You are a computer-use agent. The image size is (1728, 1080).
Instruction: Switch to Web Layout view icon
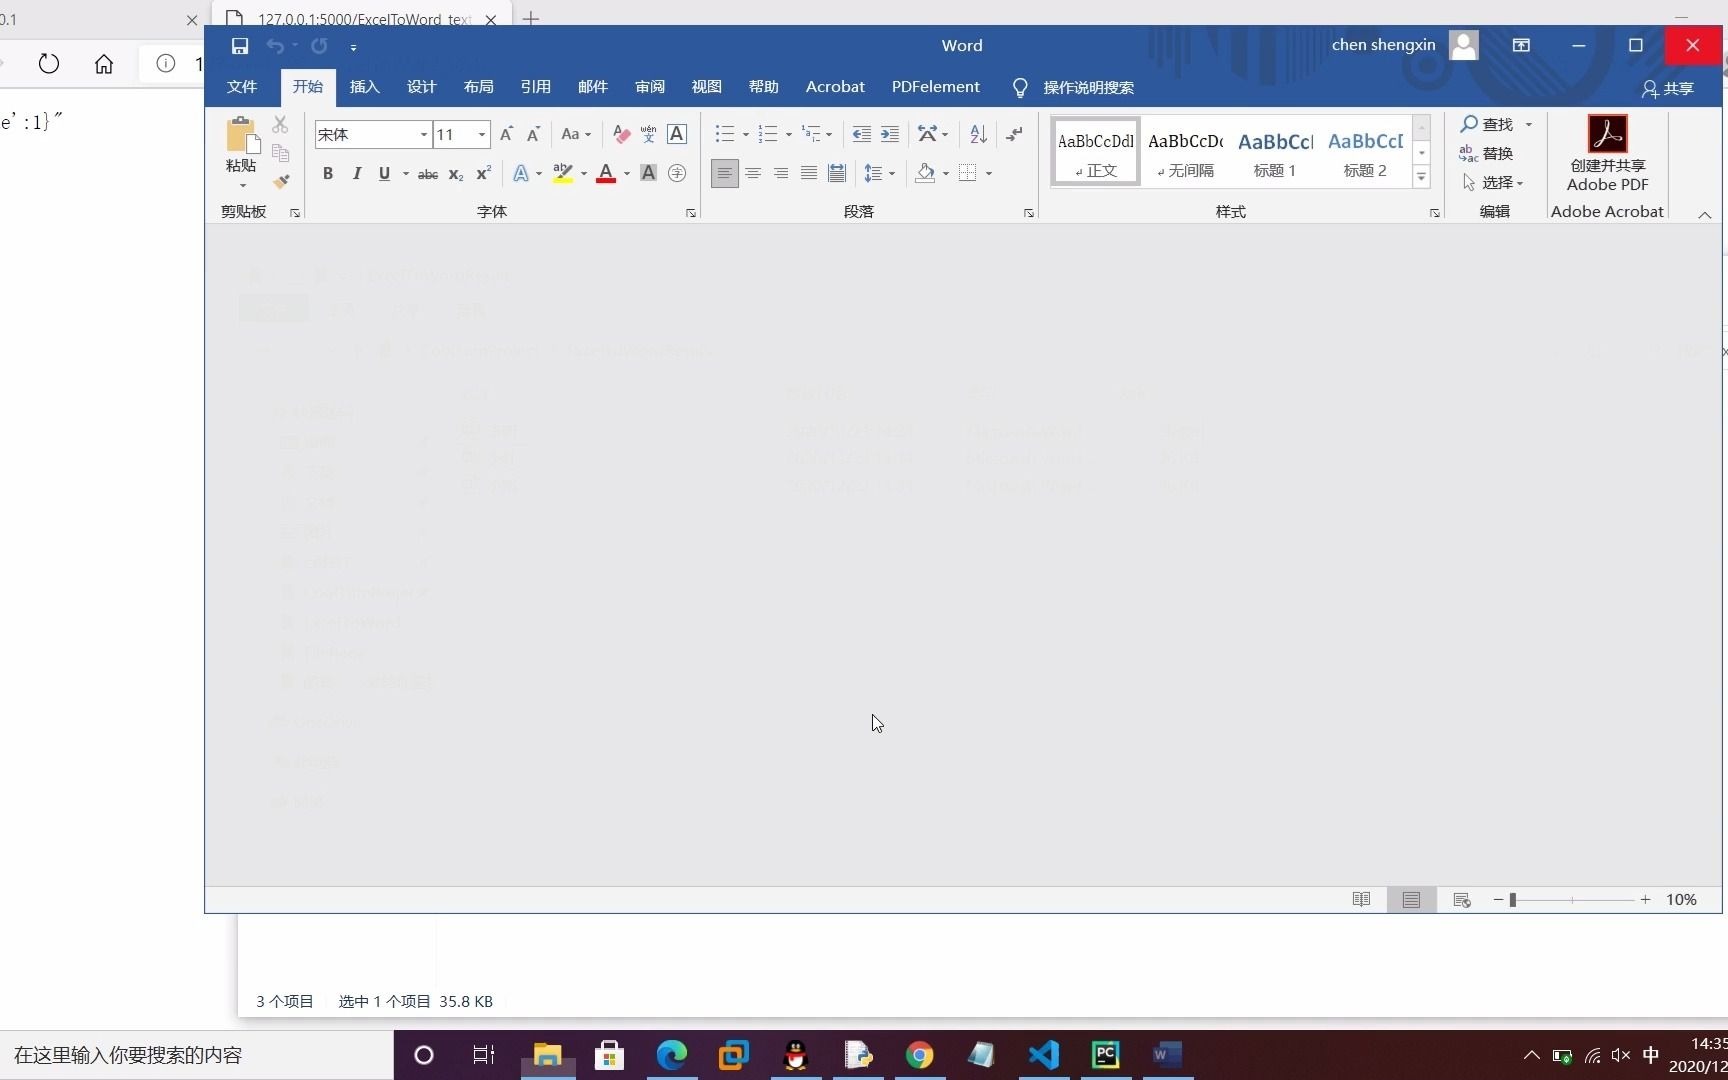point(1462,900)
